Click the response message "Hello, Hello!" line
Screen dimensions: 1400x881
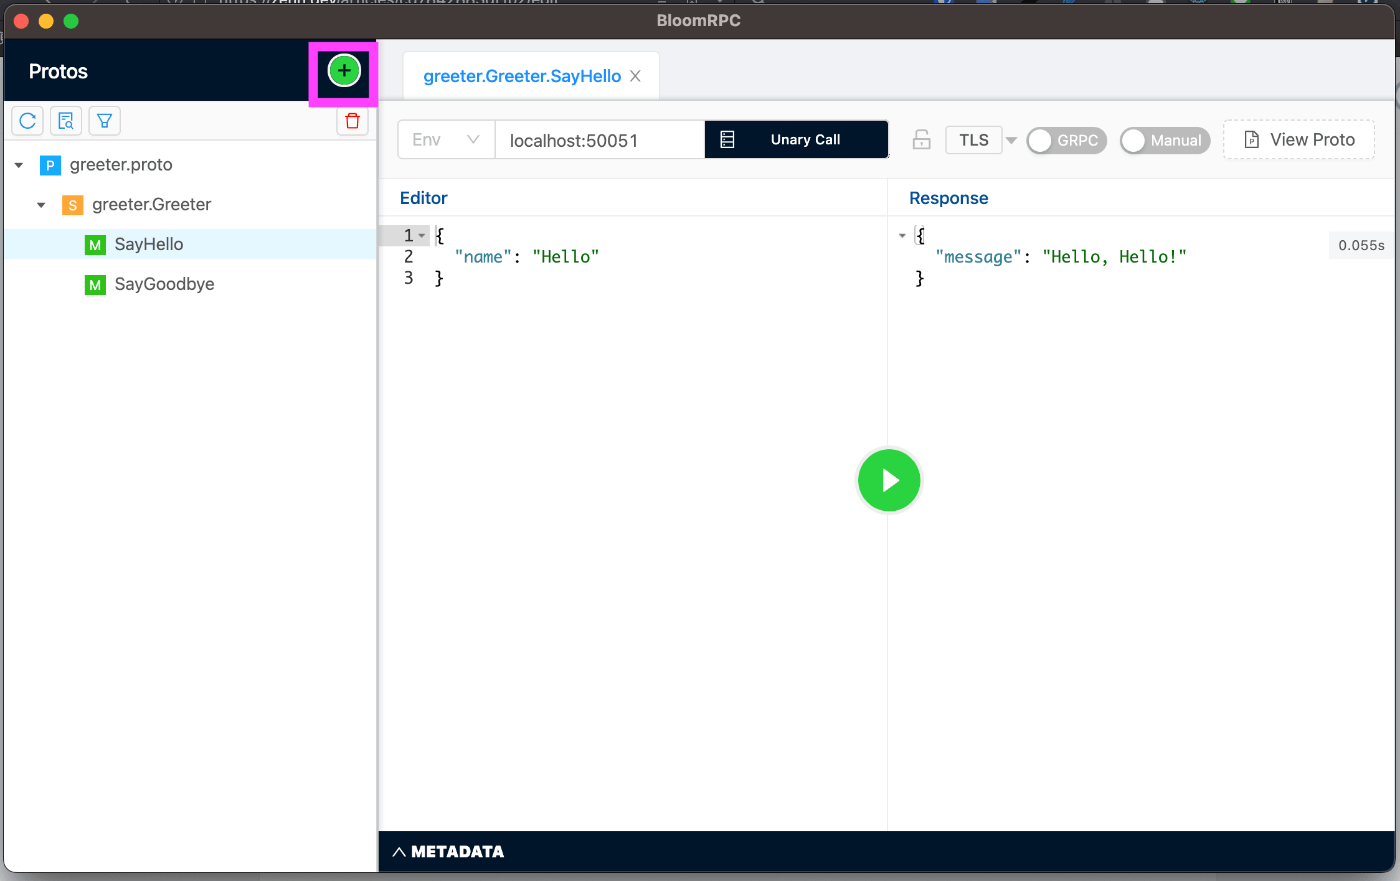pos(1061,257)
